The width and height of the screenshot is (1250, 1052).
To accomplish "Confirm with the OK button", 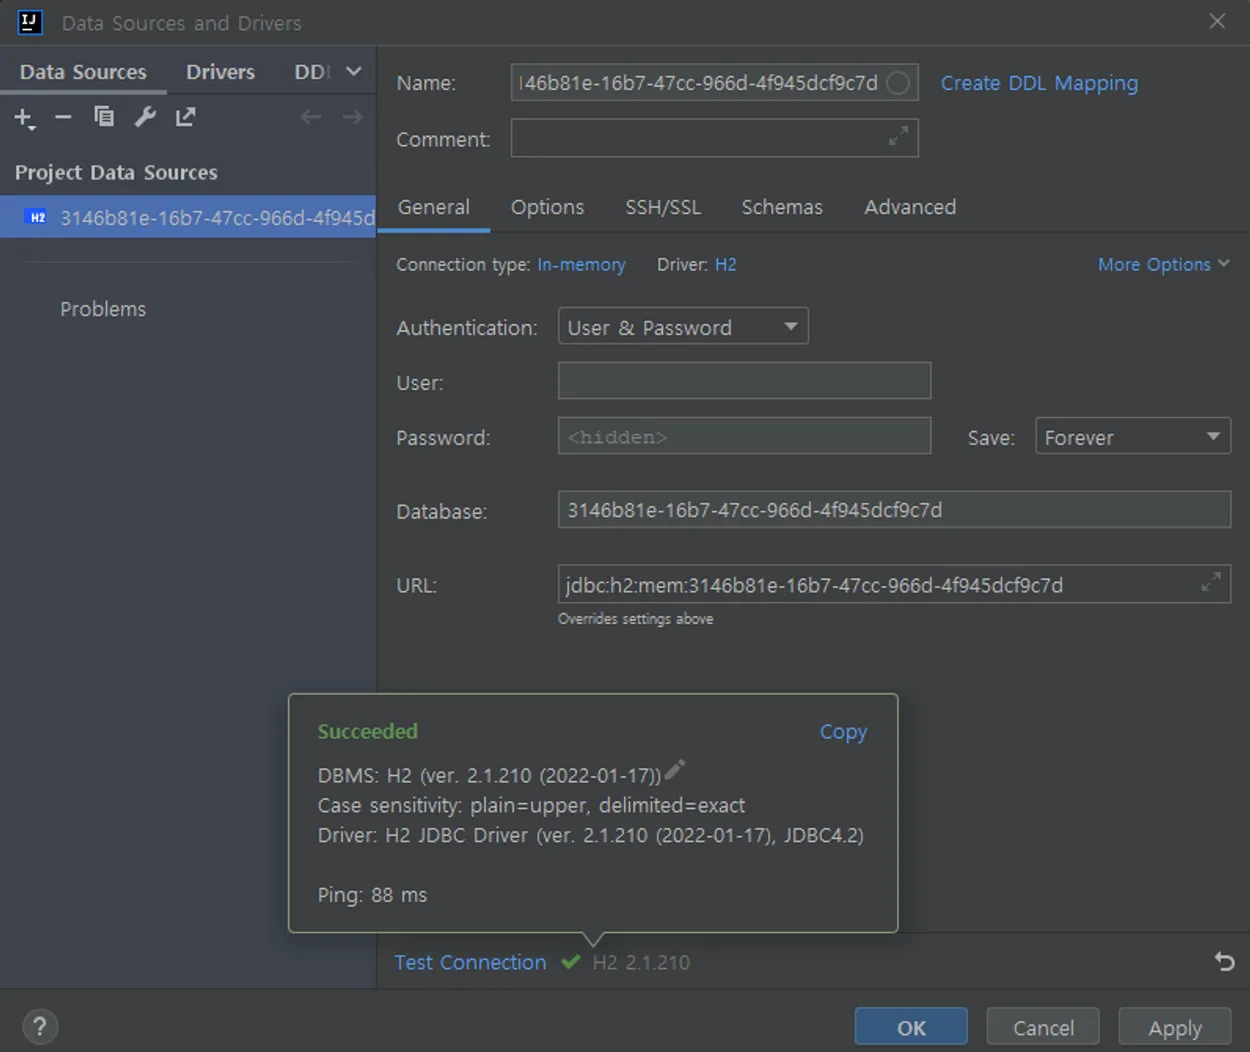I will click(x=911, y=1027).
